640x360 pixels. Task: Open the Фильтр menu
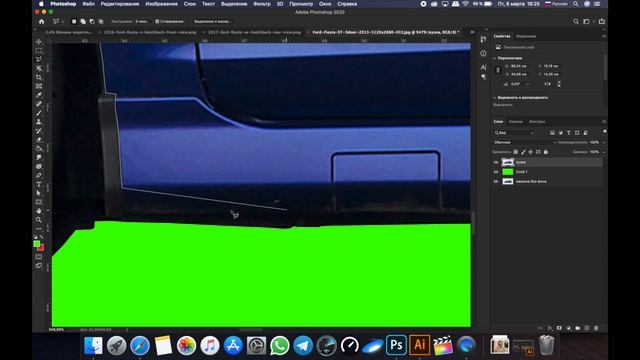[262, 4]
